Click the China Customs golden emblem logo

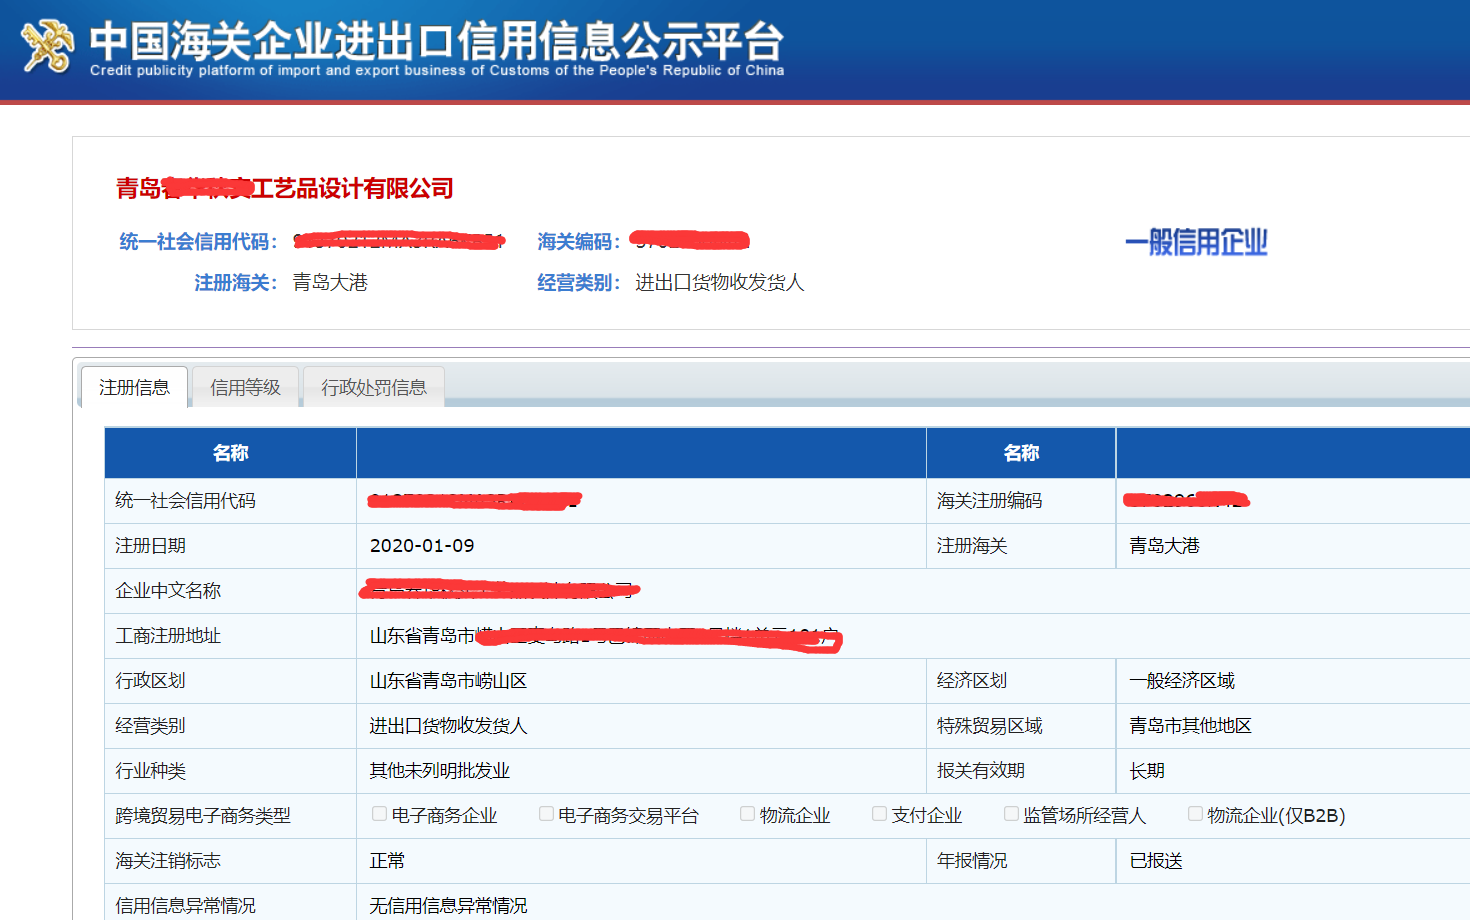(x=47, y=46)
